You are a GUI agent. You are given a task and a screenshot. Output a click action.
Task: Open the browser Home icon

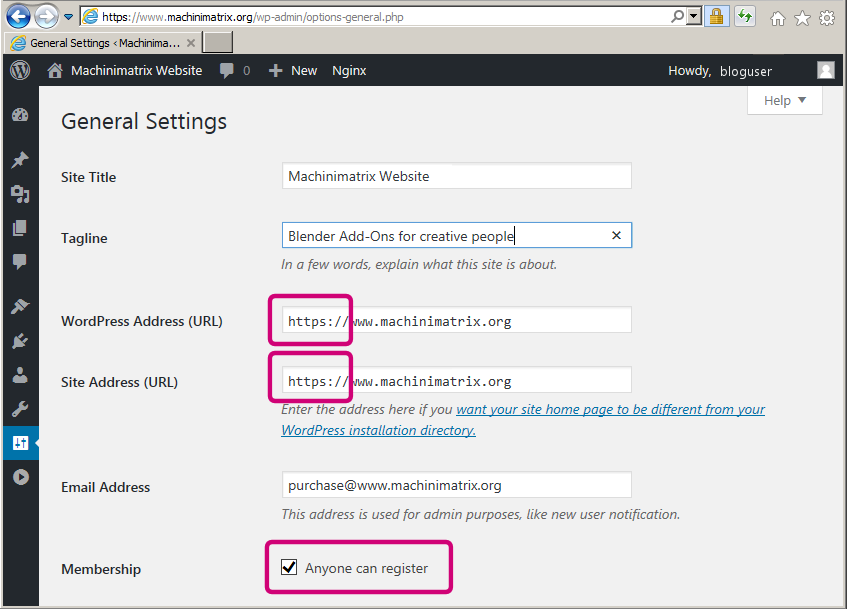[x=777, y=19]
